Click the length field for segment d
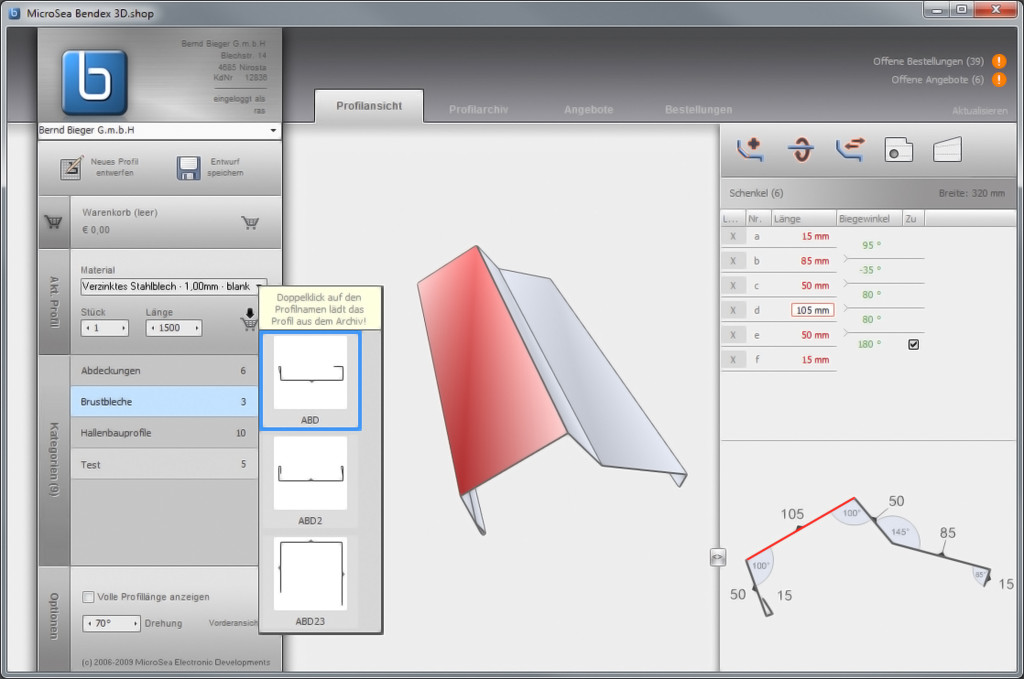The height and width of the screenshot is (679, 1024). click(812, 310)
